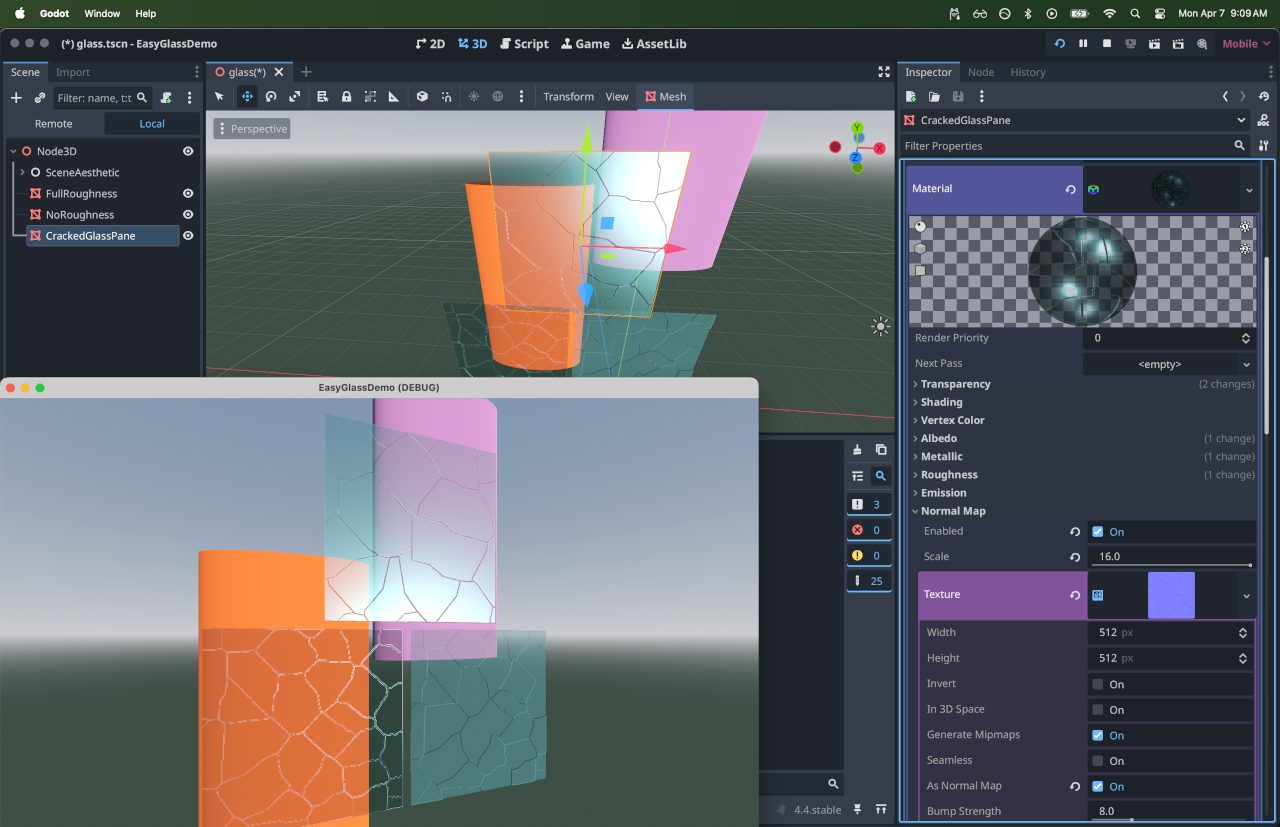Stop the running project

point(1107,44)
